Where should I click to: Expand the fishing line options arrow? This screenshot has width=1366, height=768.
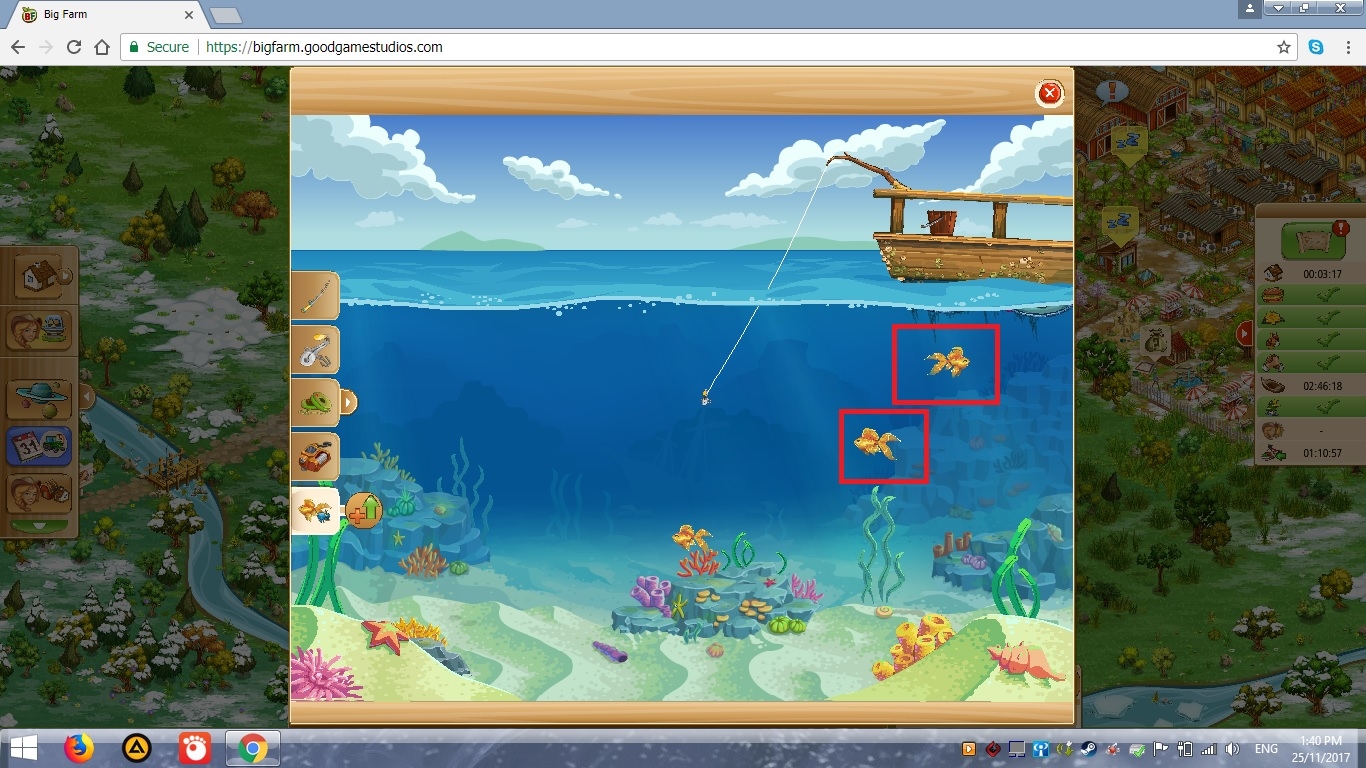pos(349,403)
